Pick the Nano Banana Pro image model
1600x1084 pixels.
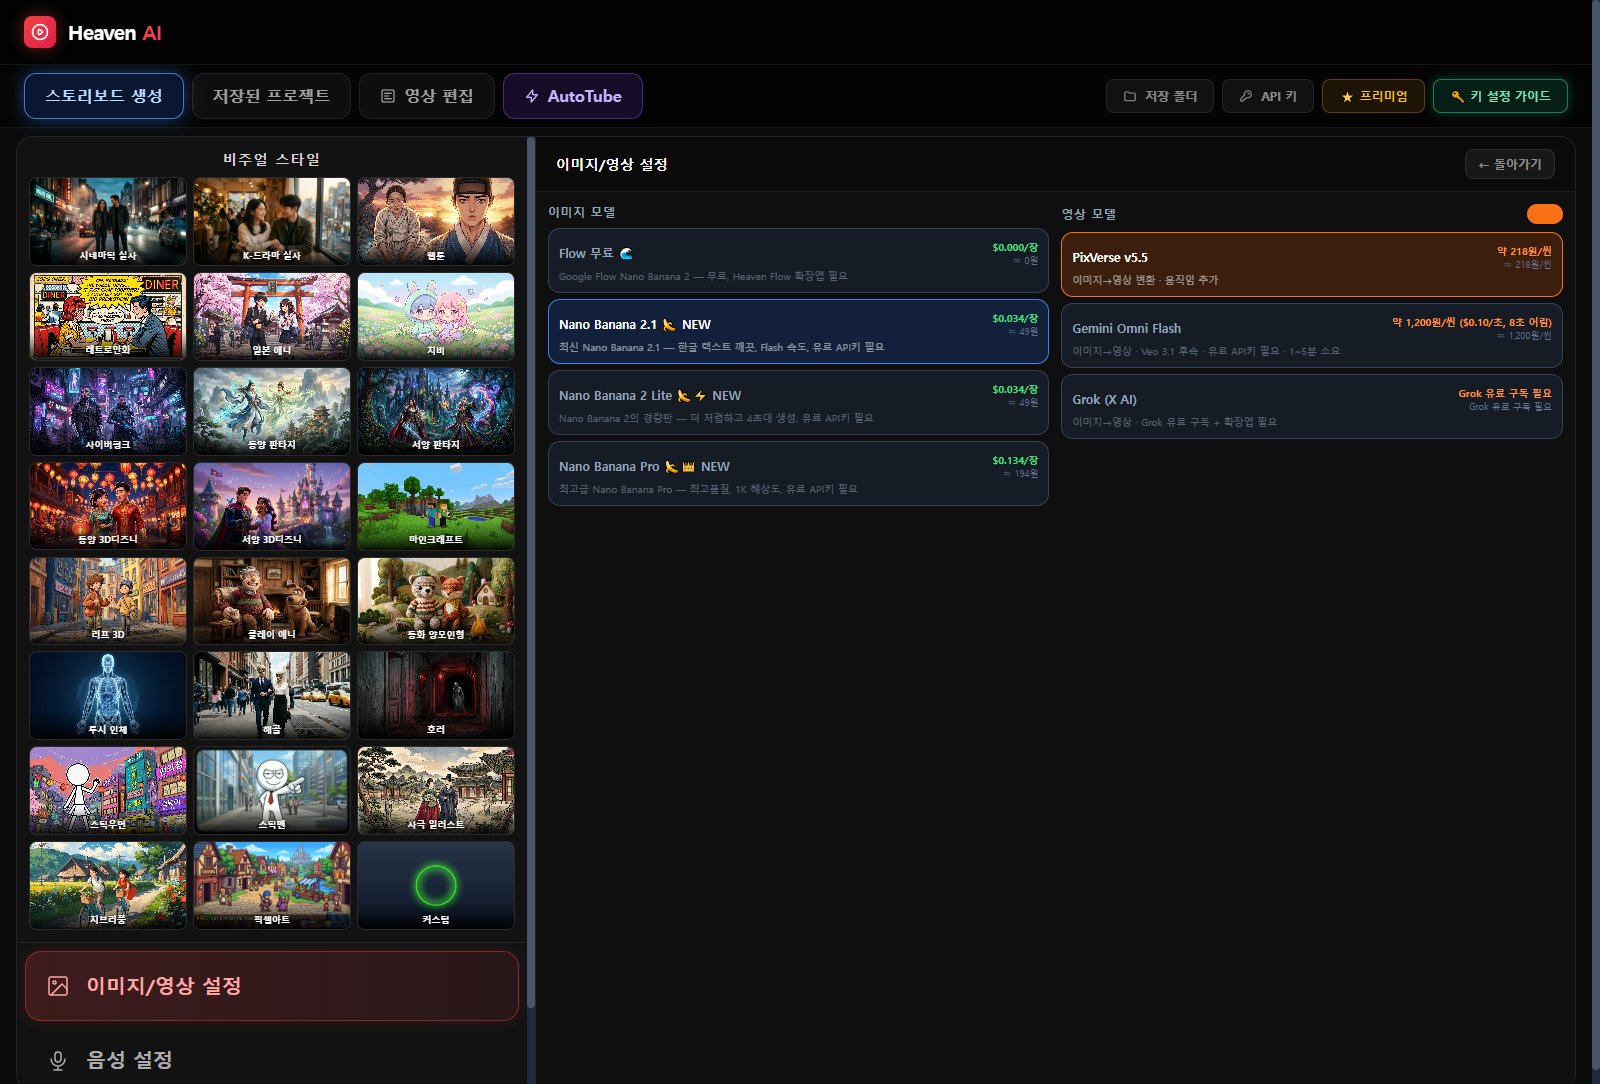798,474
